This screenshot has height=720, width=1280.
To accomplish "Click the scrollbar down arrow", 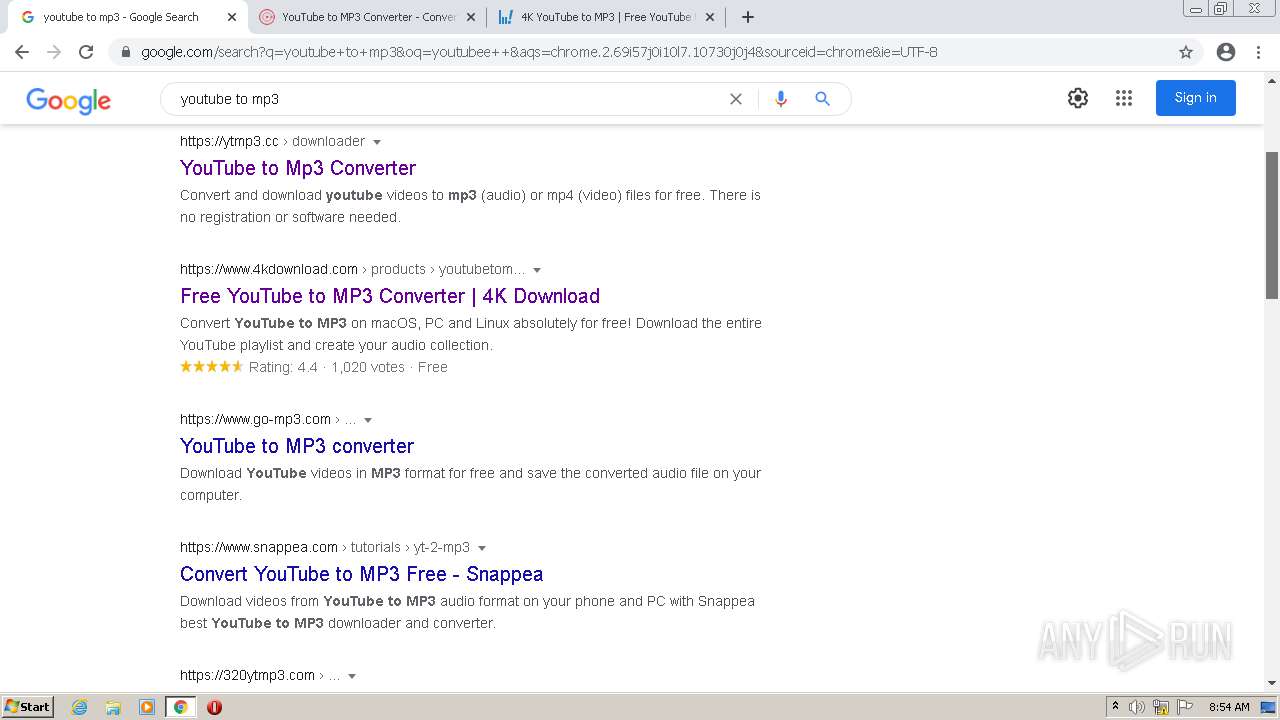I will click(x=1272, y=683).
